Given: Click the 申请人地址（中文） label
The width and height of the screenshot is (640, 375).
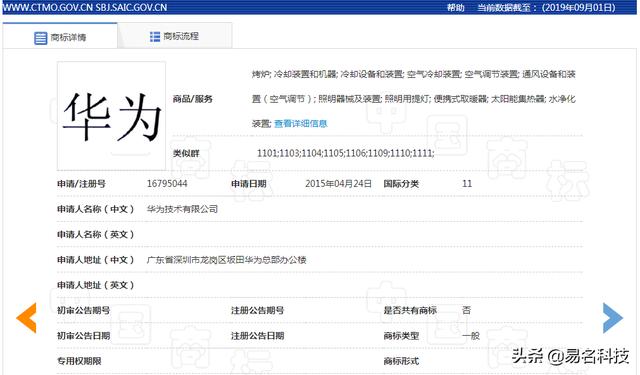Looking at the screenshot, I should [96, 260].
